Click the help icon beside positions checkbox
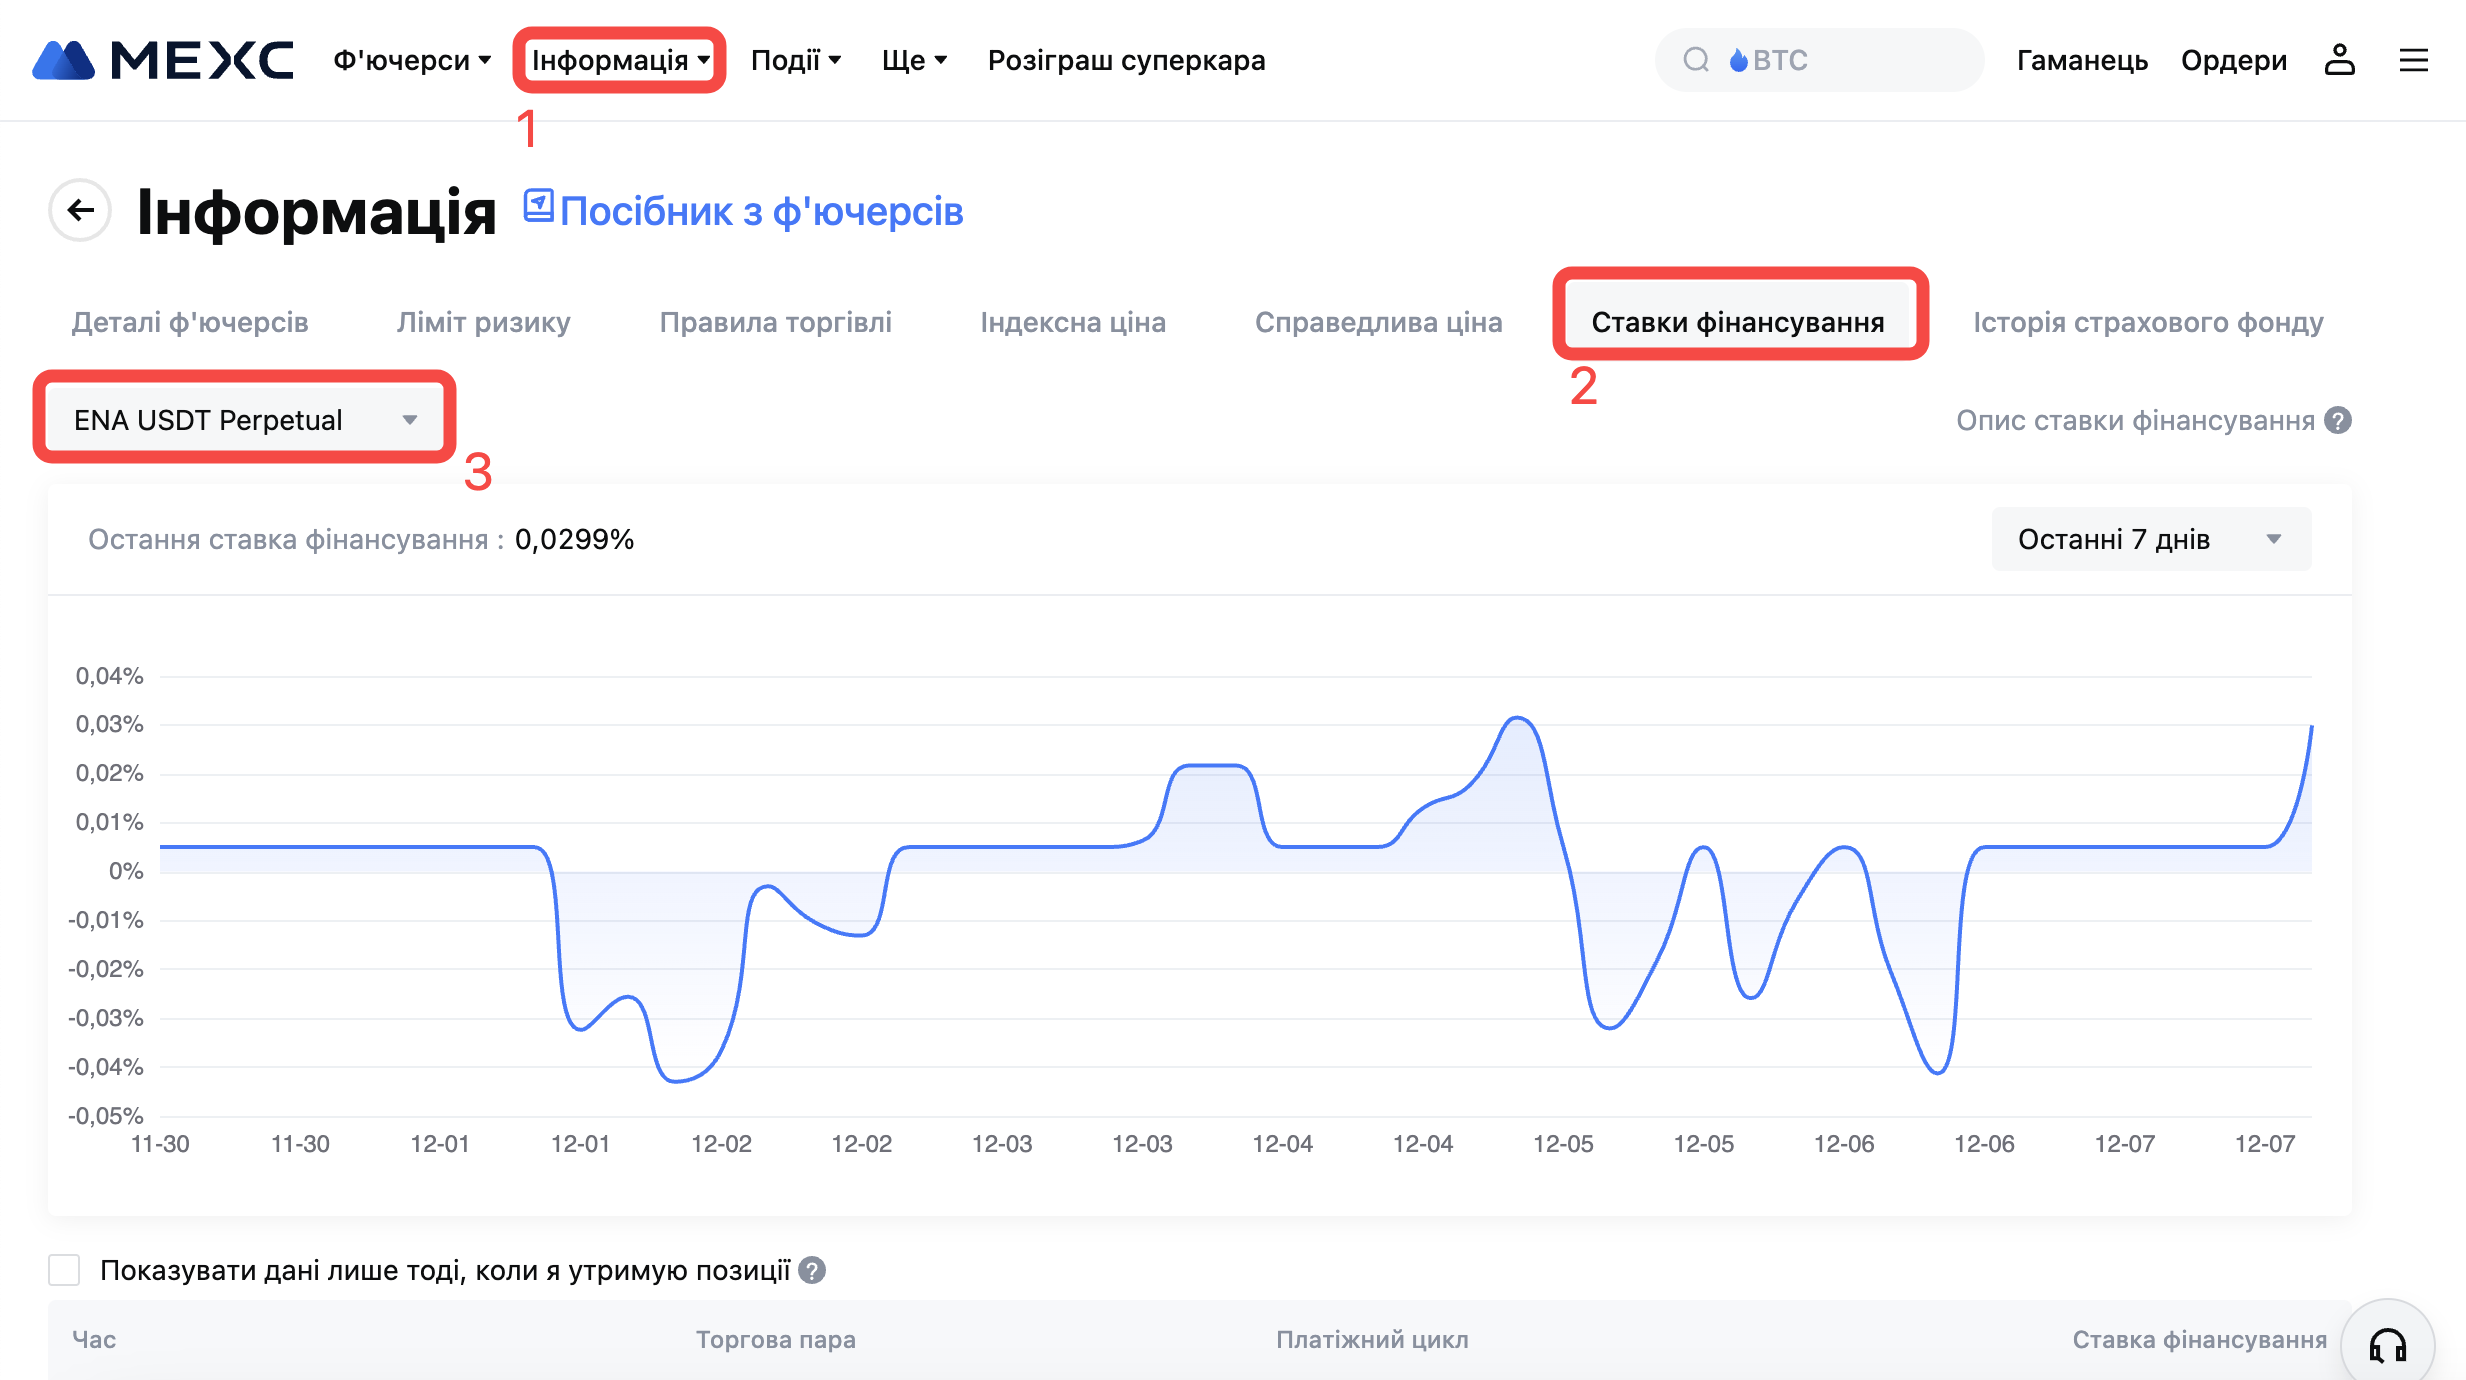This screenshot has width=2466, height=1380. click(x=812, y=1270)
